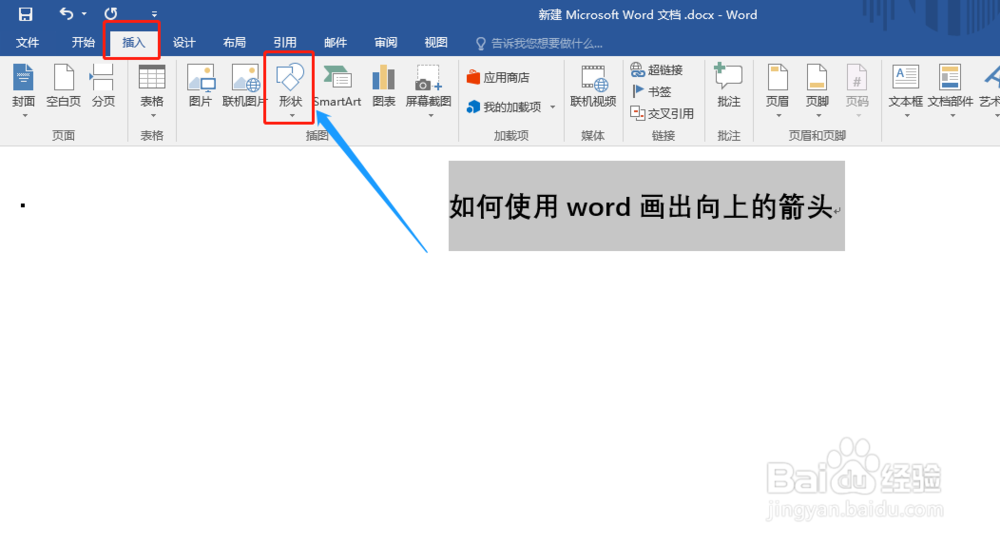The height and width of the screenshot is (544, 1000).
Task: Select the 插入 ribbon tab
Action: tap(133, 43)
